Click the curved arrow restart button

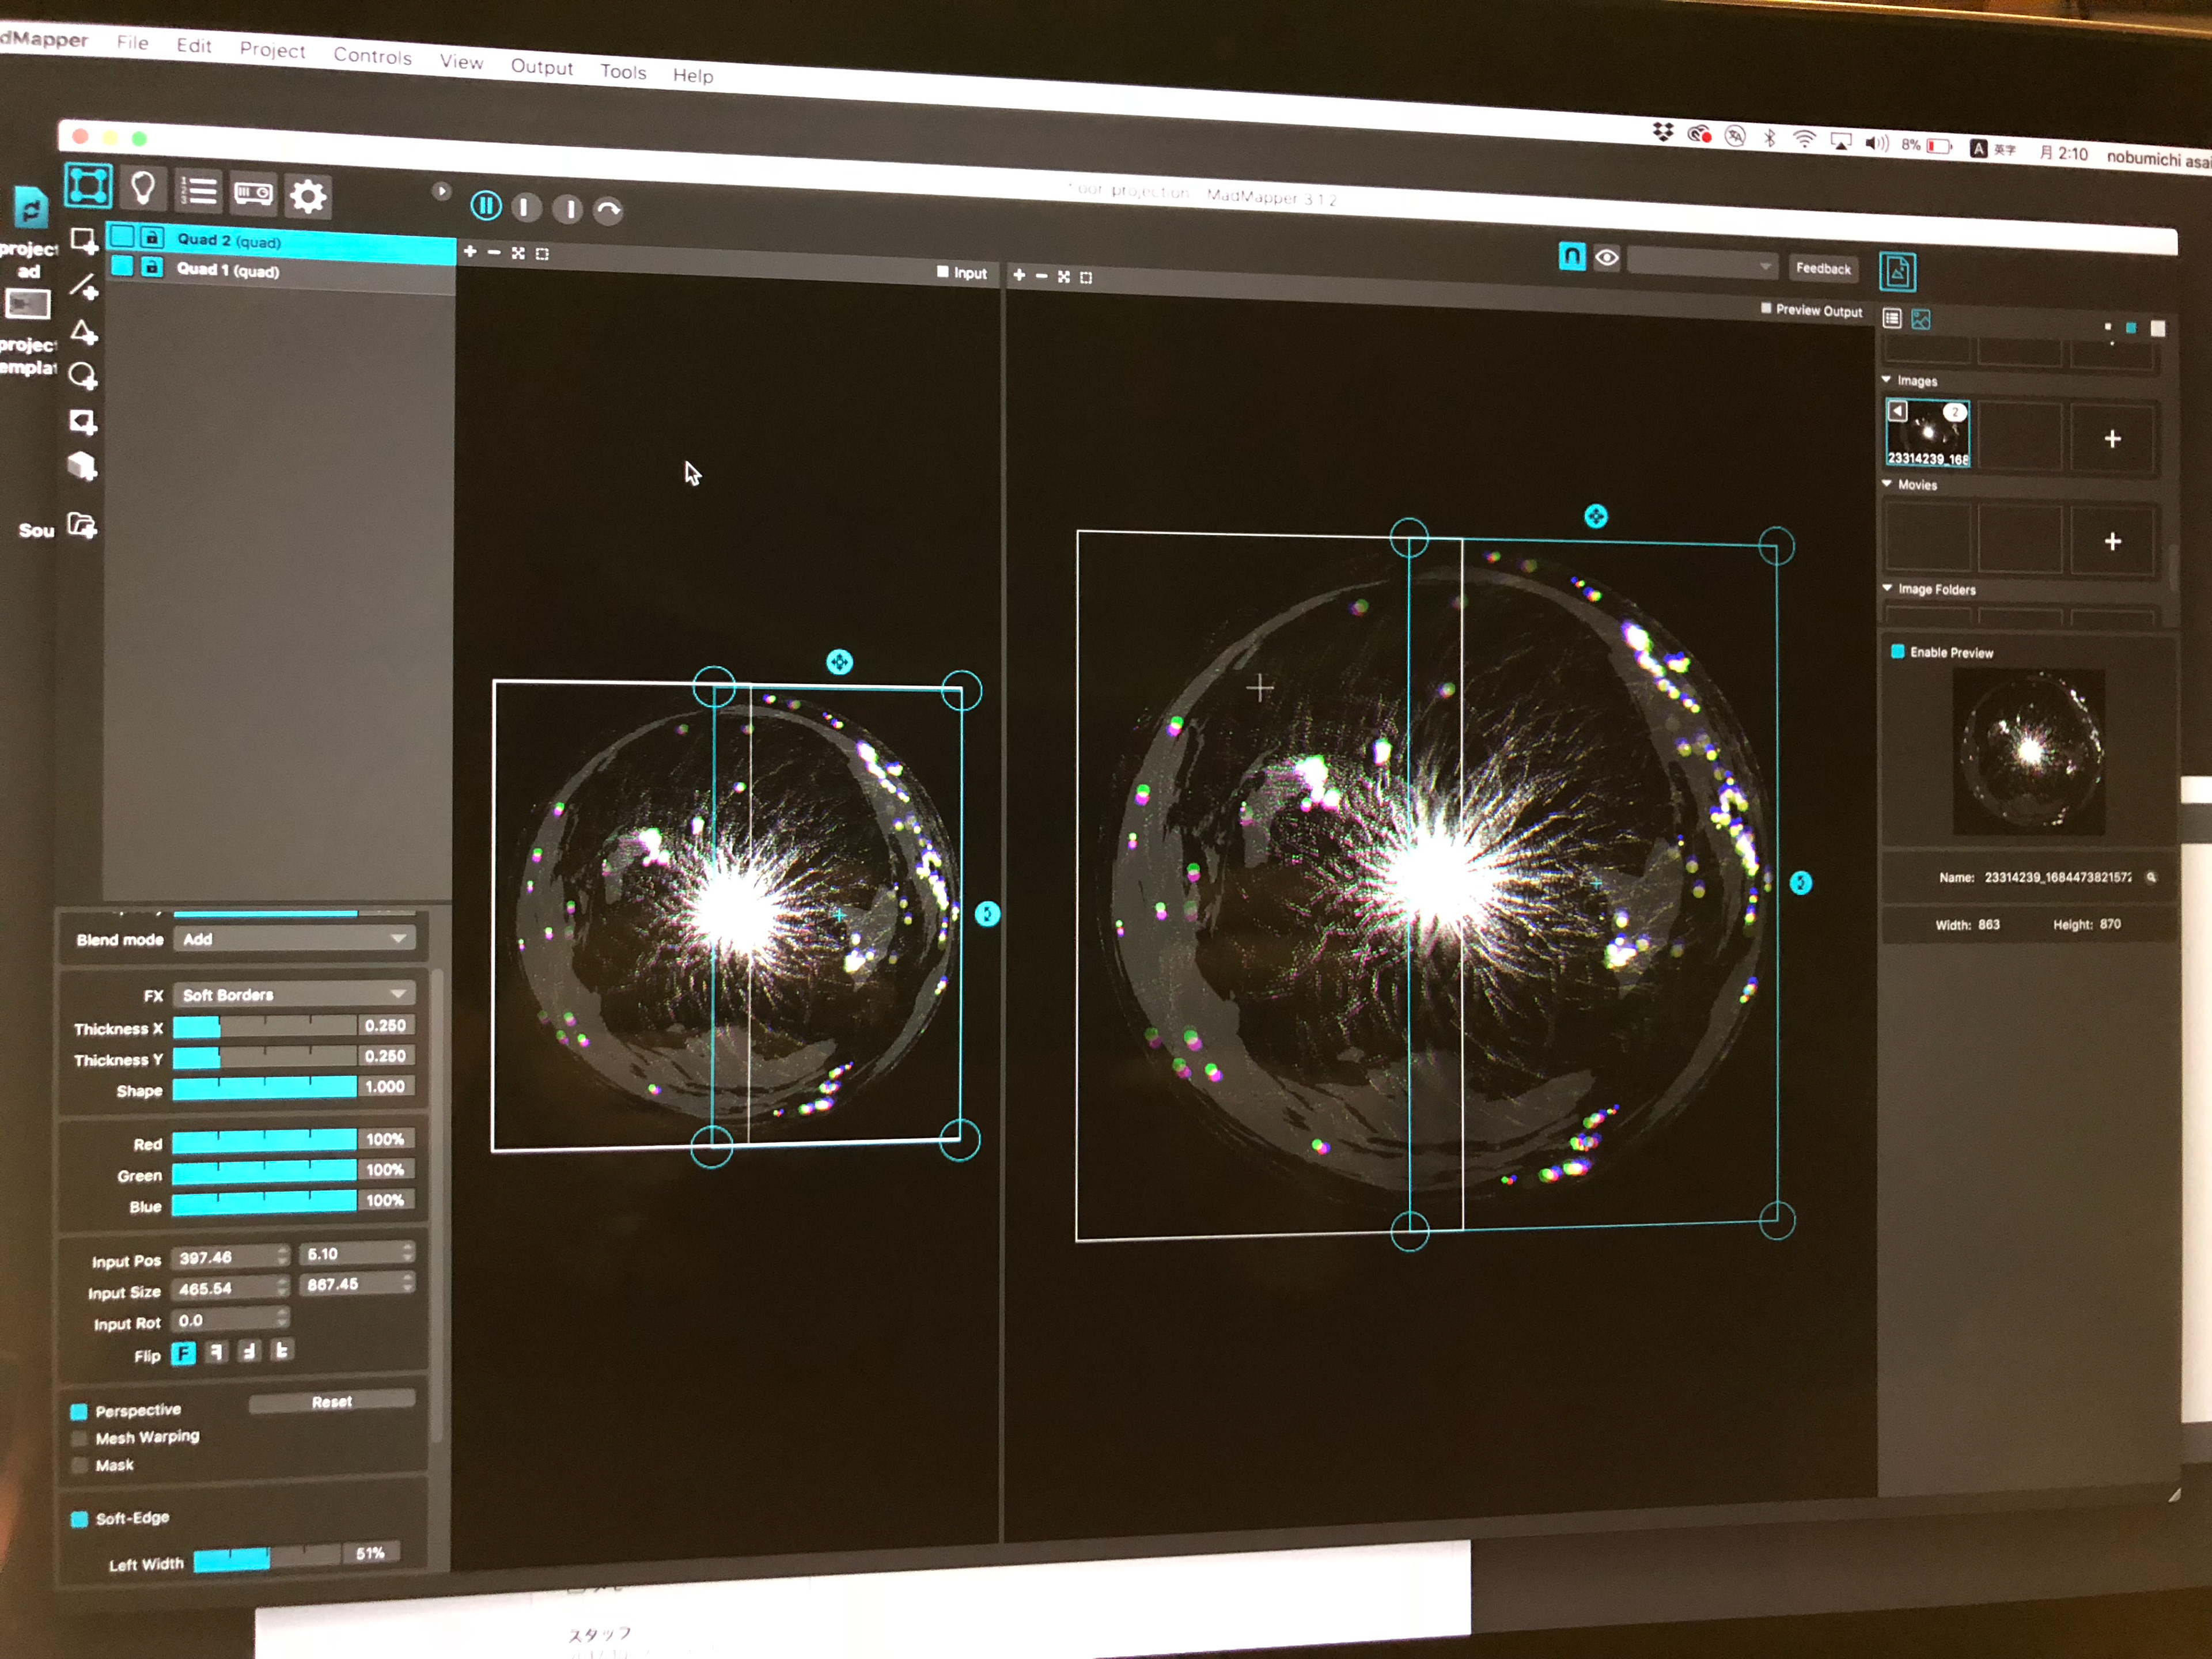coord(608,210)
